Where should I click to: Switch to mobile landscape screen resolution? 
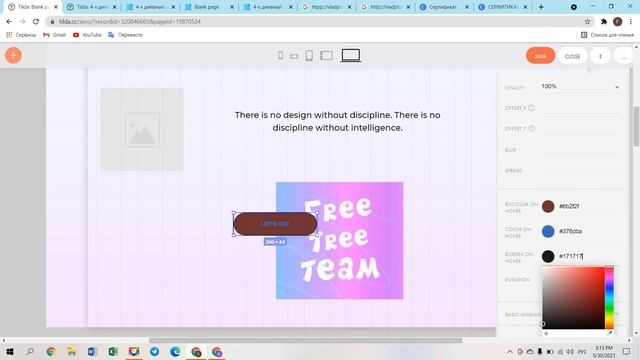point(294,56)
